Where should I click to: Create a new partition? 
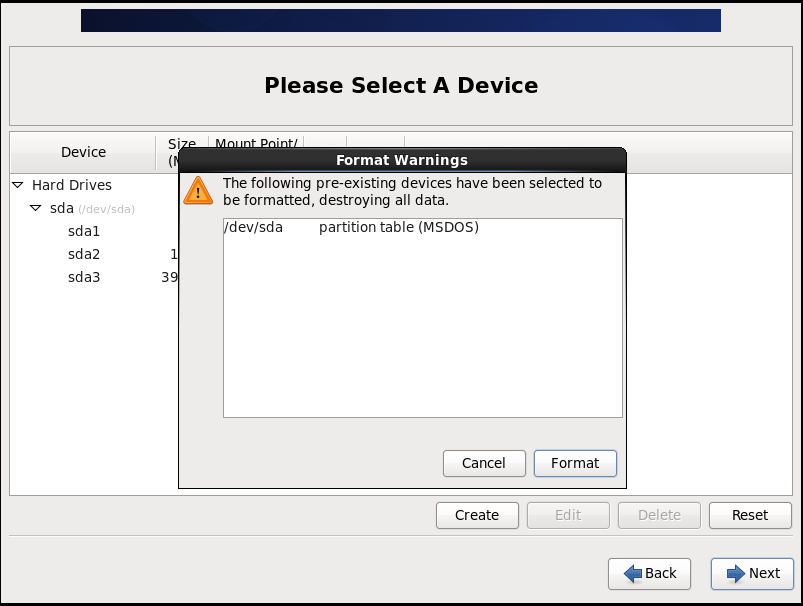[477, 515]
